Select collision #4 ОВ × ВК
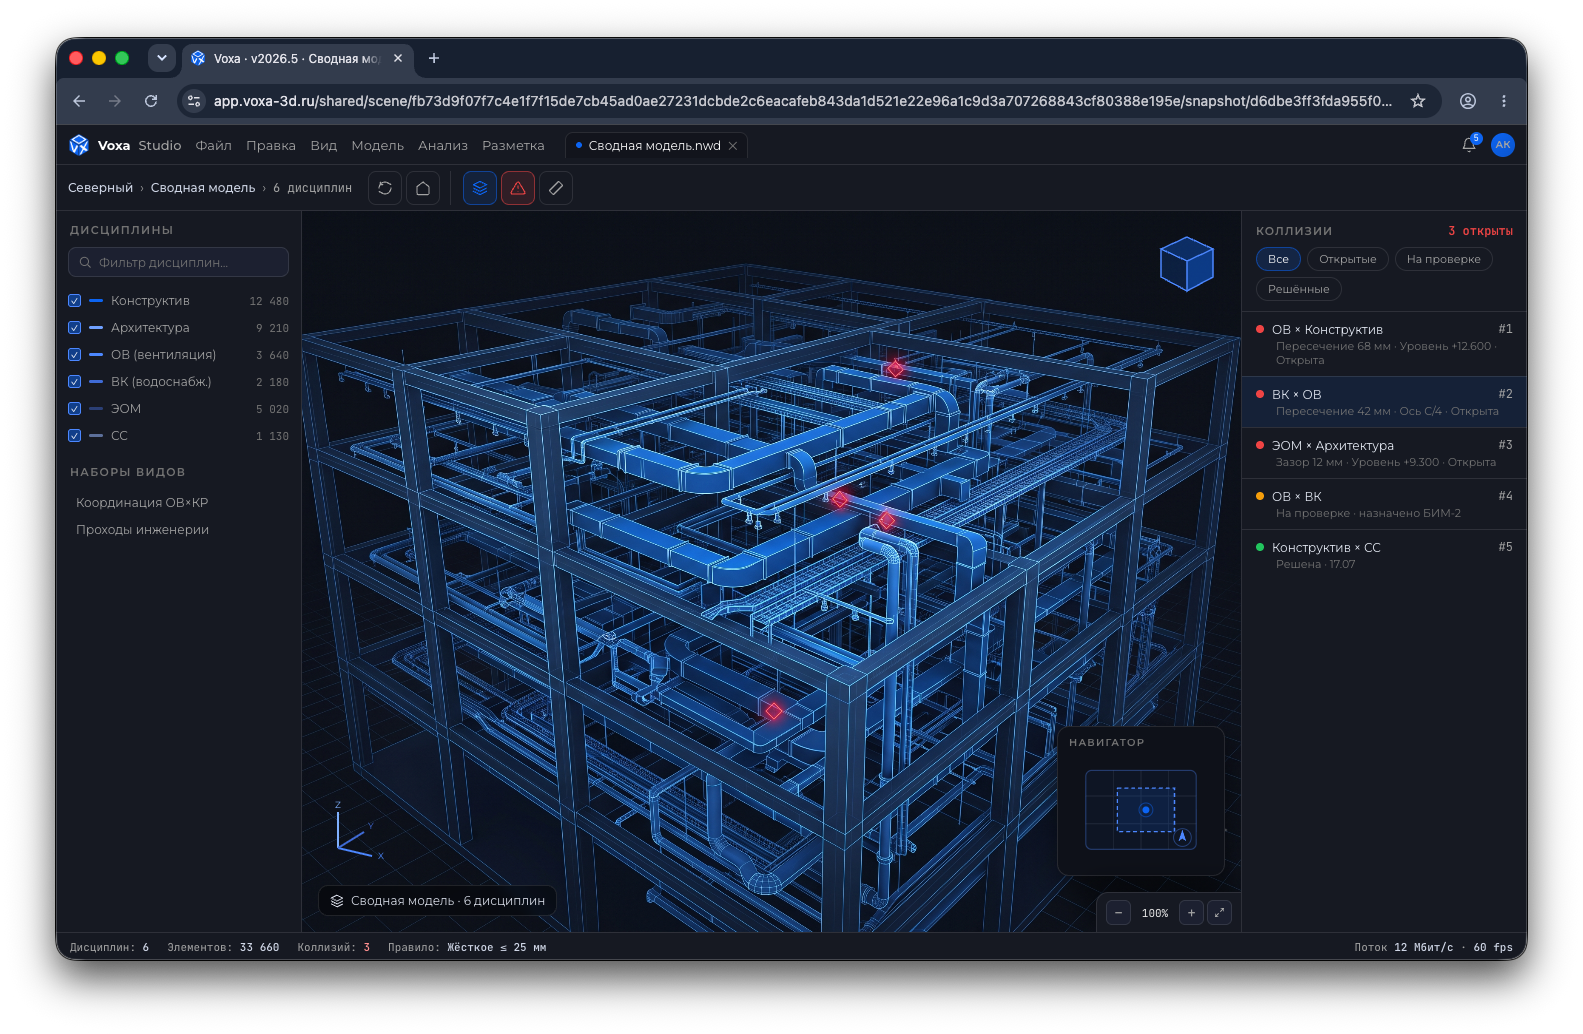The image size is (1583, 1034). click(1384, 504)
